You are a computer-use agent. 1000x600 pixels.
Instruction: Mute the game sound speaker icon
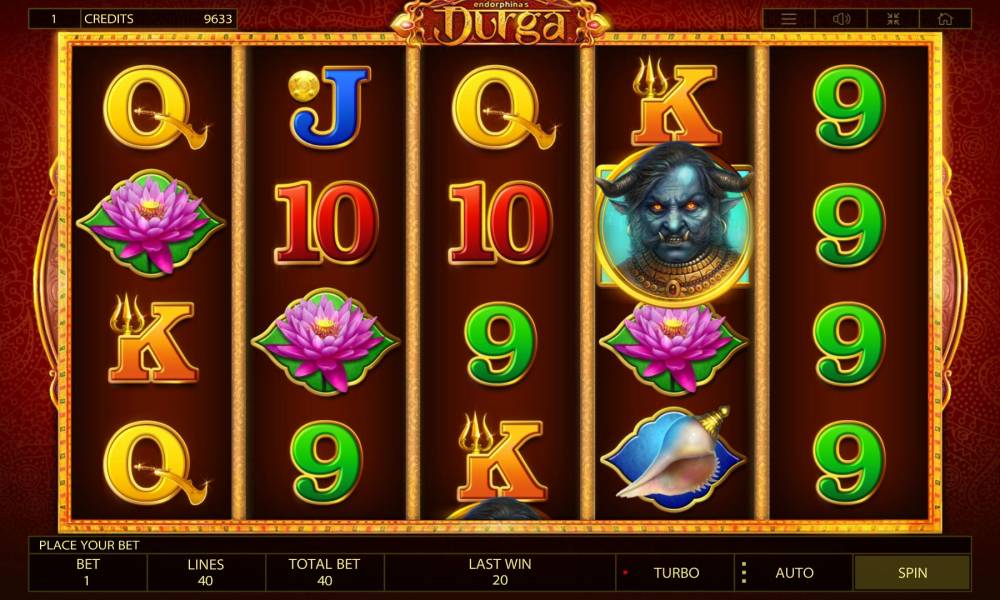pos(841,18)
